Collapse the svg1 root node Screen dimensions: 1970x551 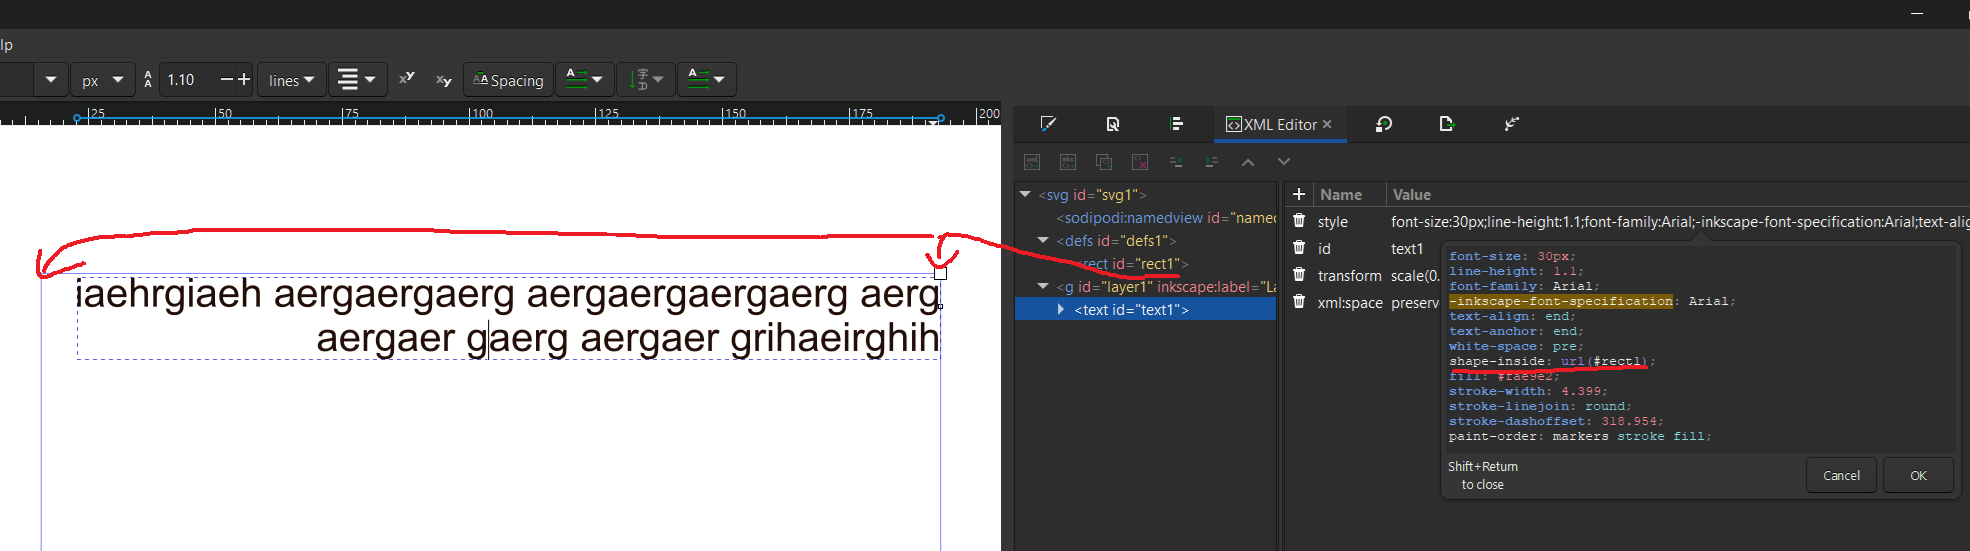(1025, 194)
